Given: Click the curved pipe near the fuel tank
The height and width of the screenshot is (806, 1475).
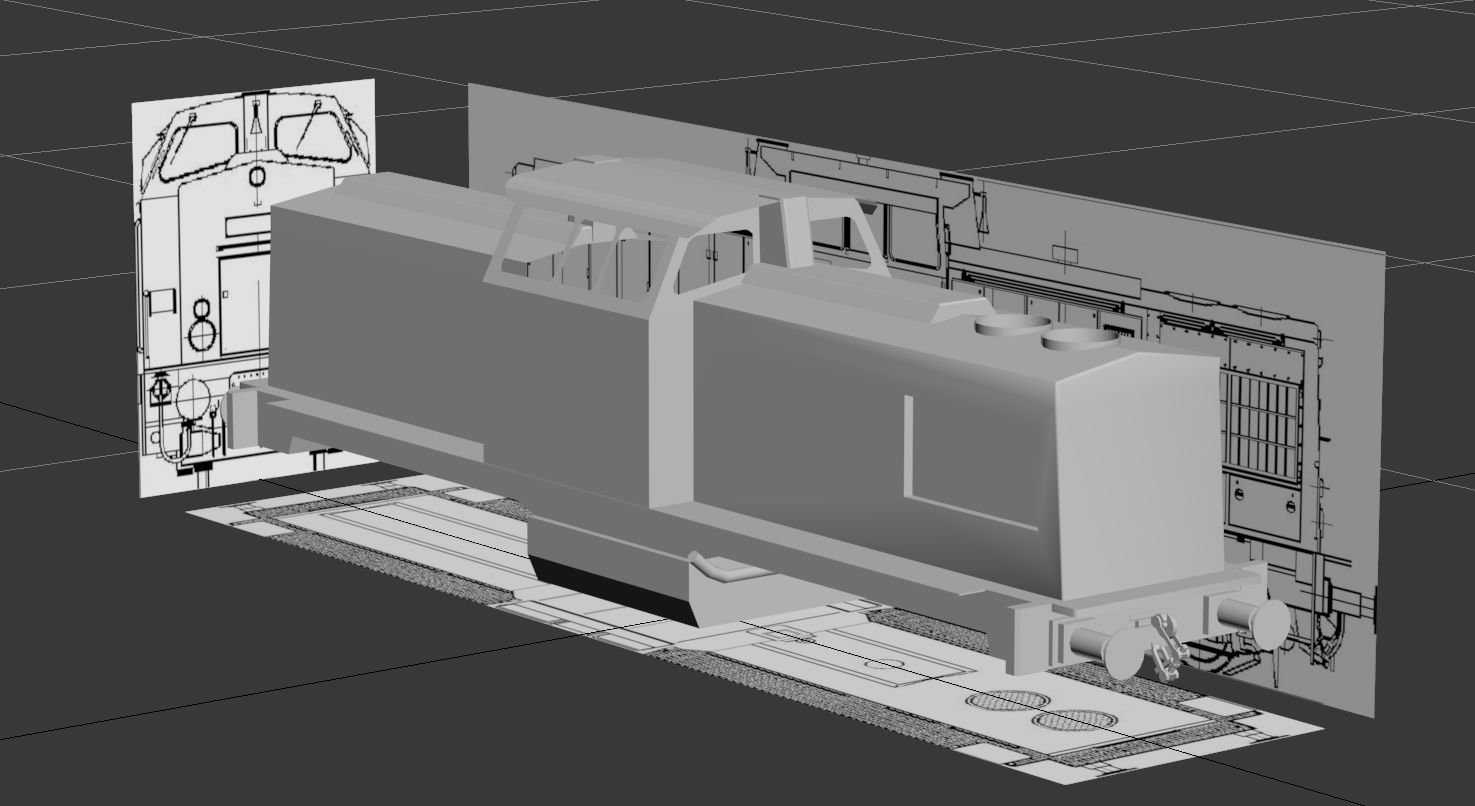Looking at the screenshot, I should tap(722, 570).
